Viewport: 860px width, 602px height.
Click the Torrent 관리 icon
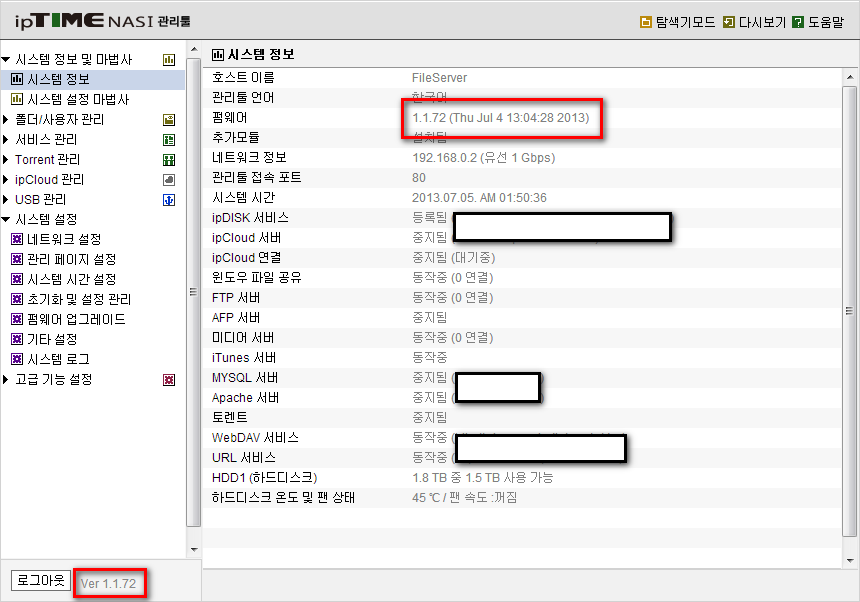[x=169, y=160]
